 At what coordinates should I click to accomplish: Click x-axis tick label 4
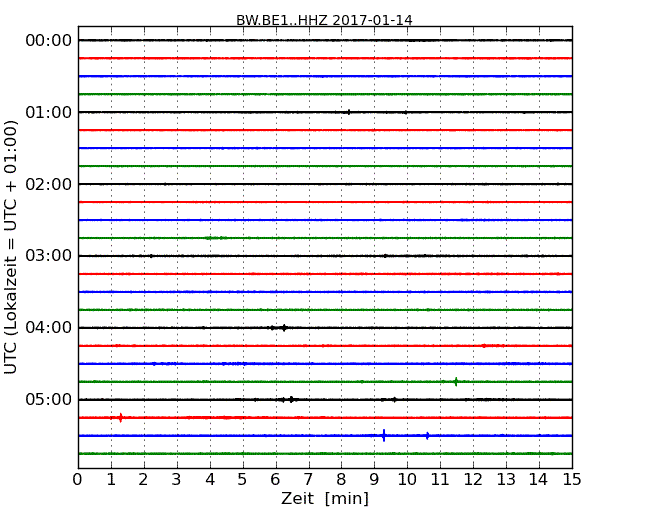coord(210,480)
